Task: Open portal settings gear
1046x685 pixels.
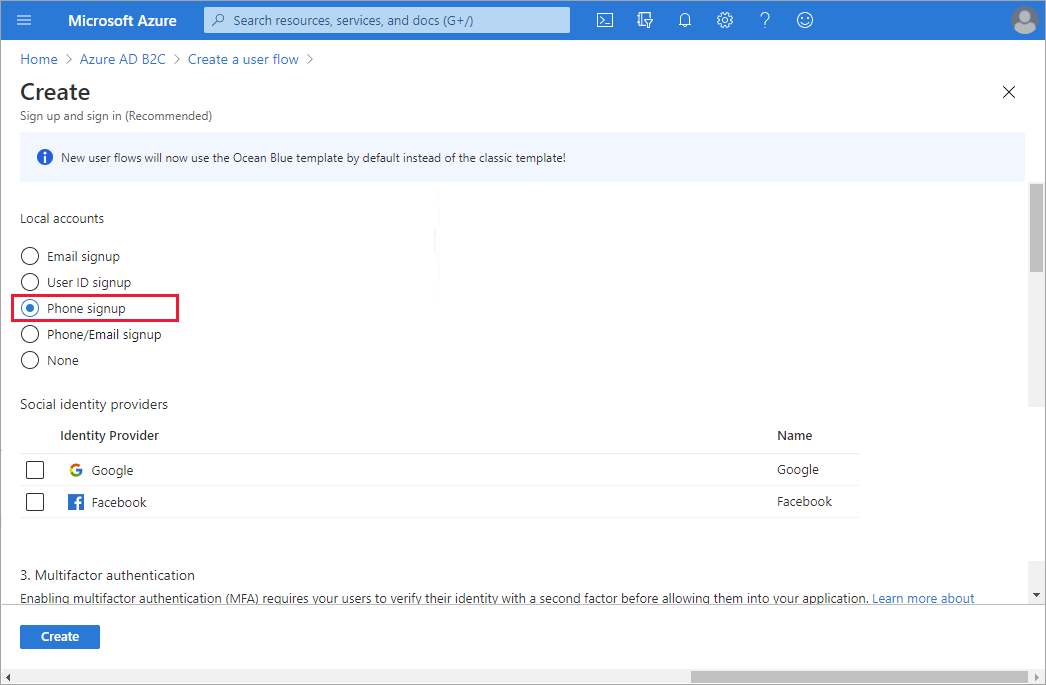Action: pos(725,20)
